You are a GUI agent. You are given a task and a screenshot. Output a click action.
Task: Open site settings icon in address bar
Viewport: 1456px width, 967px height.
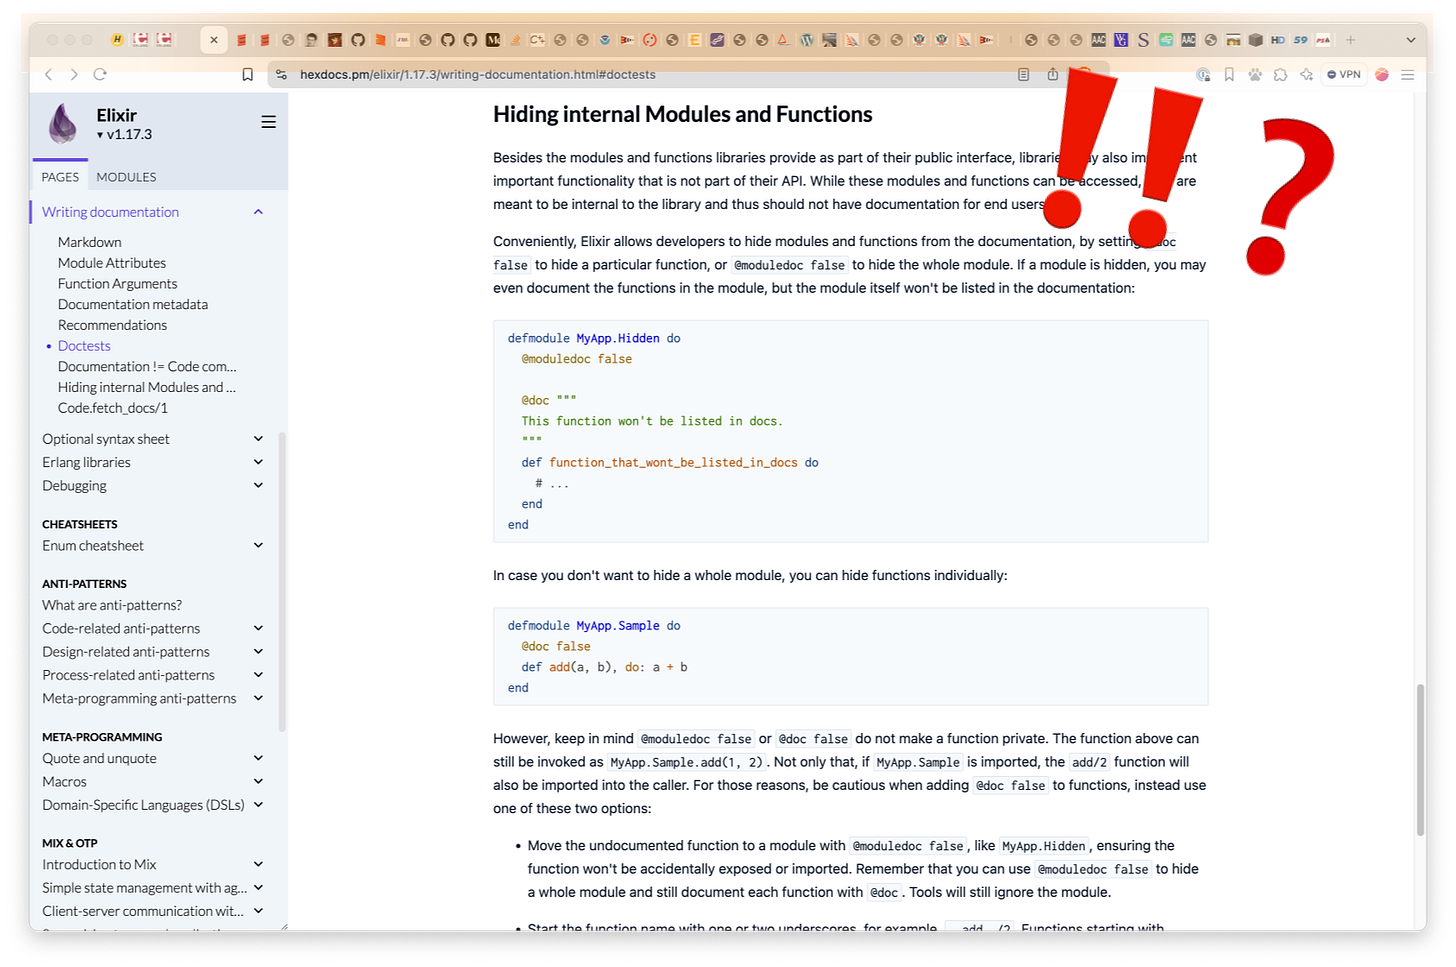[x=281, y=74]
